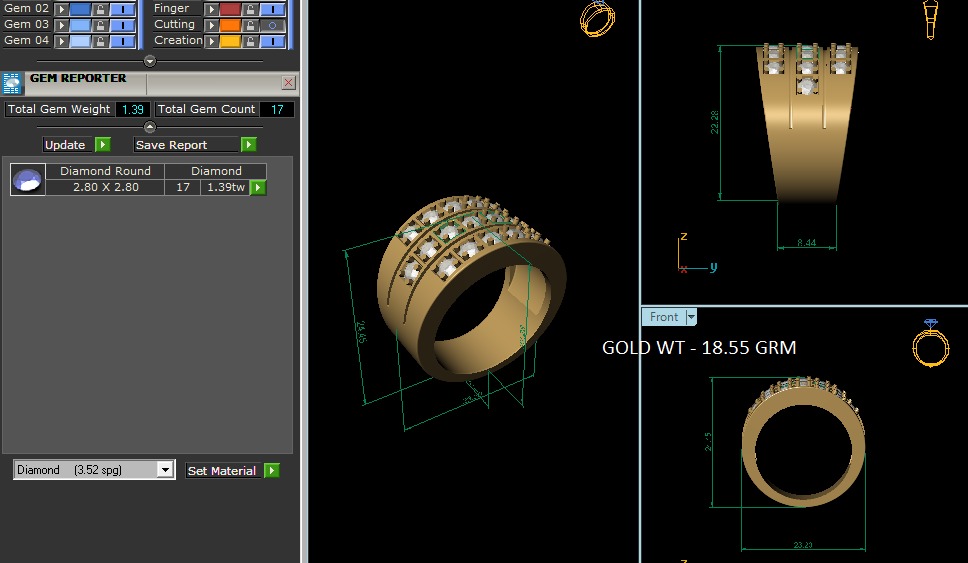The image size is (968, 563).
Task: Expand Cutting layer options arrow
Action: click(211, 25)
